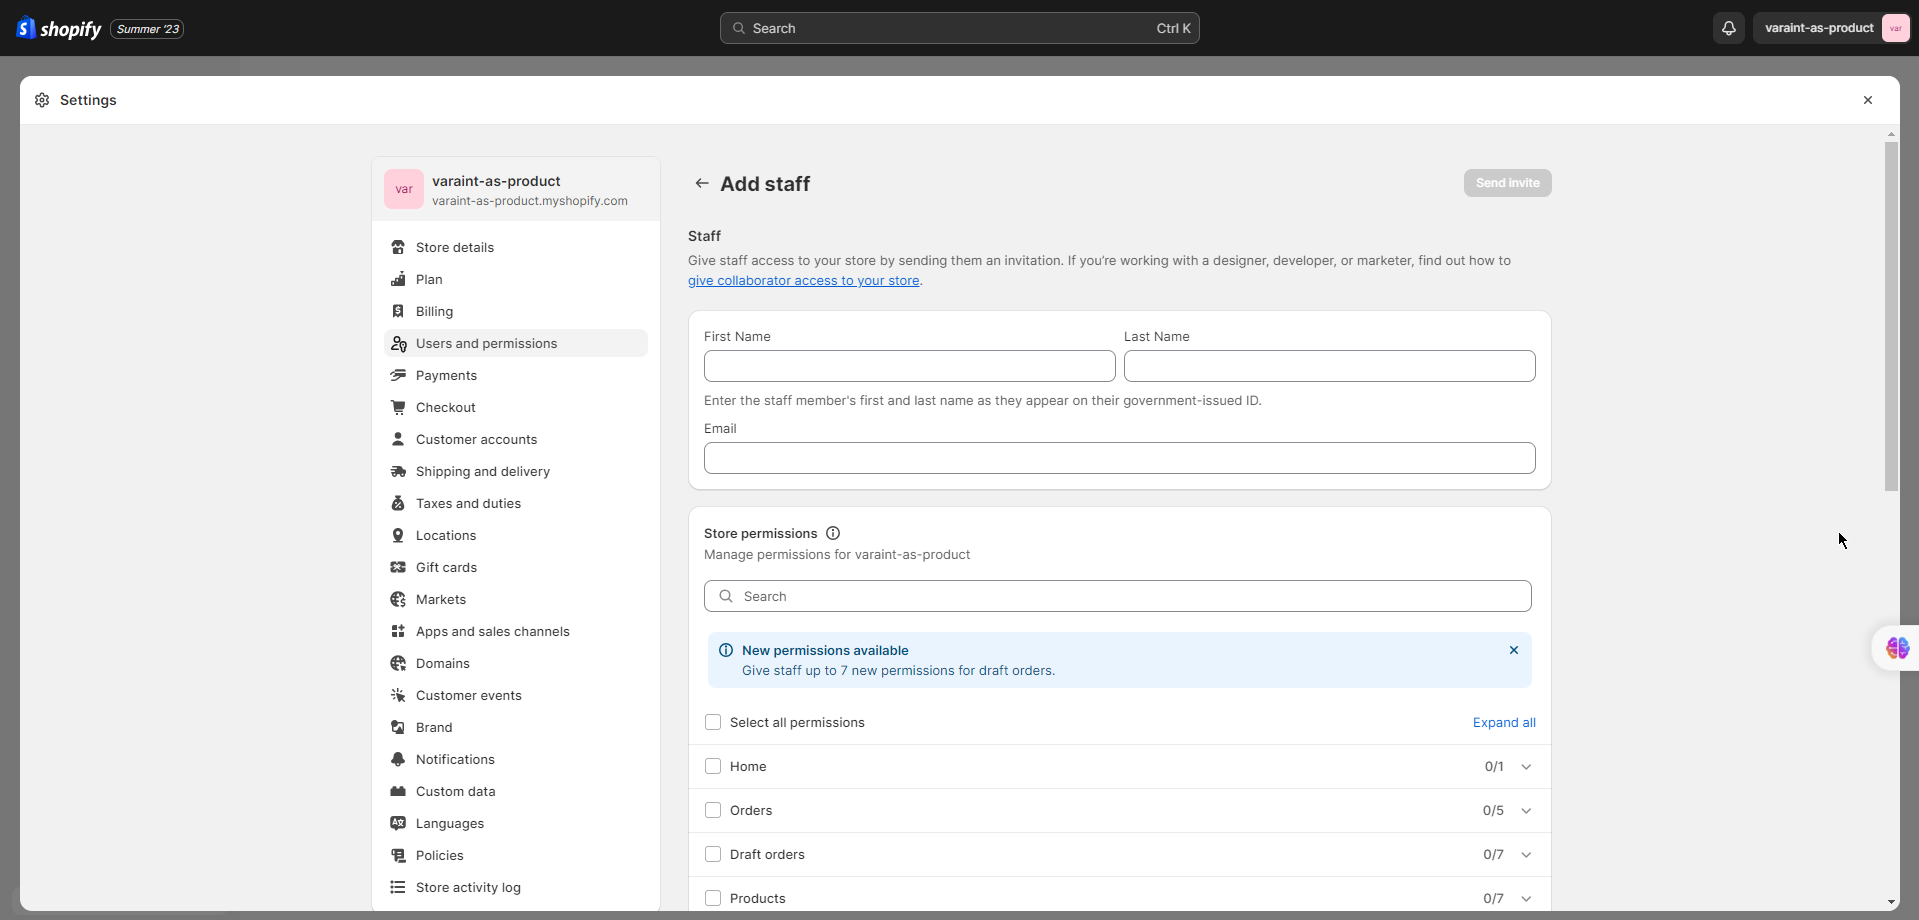Viewport: 1919px width, 920px height.
Task: Click the Gift cards icon
Action: (398, 567)
